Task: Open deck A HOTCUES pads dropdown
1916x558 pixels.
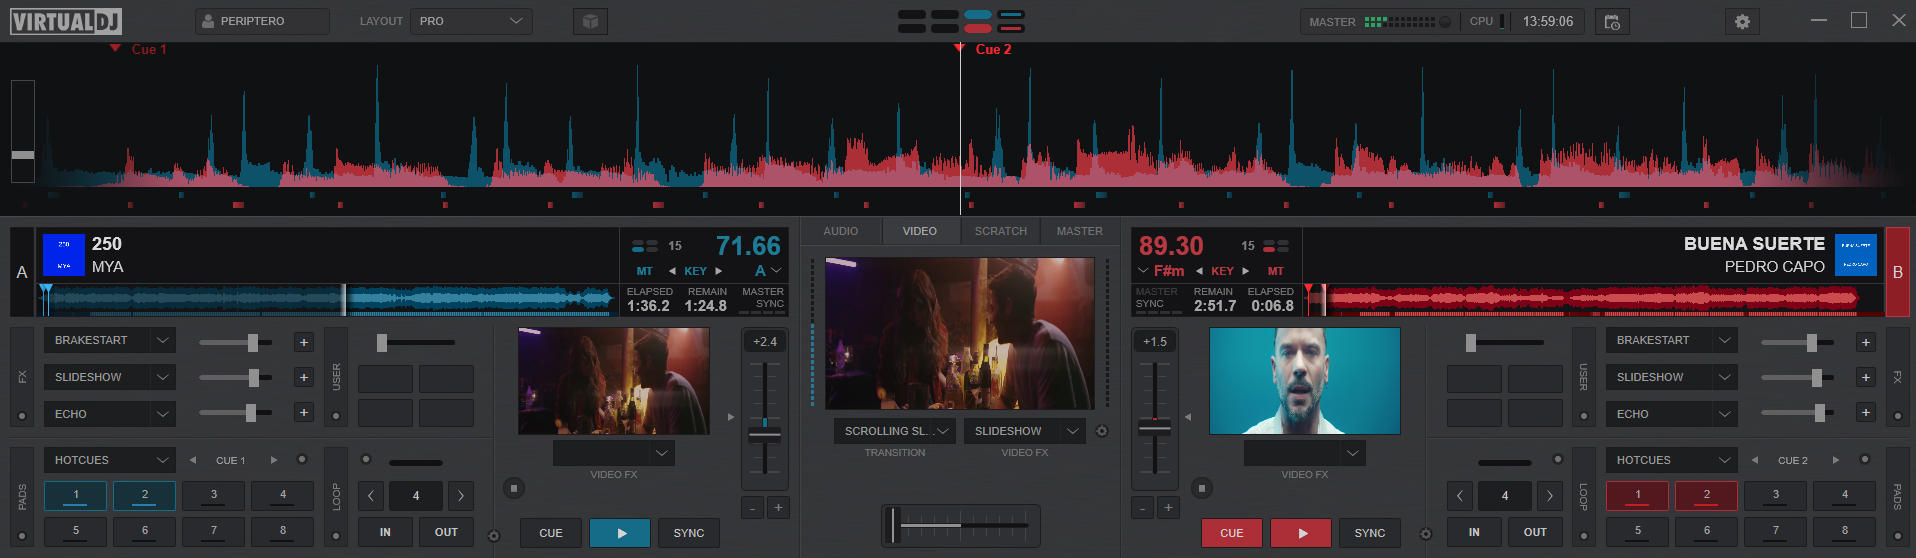Action: point(110,460)
